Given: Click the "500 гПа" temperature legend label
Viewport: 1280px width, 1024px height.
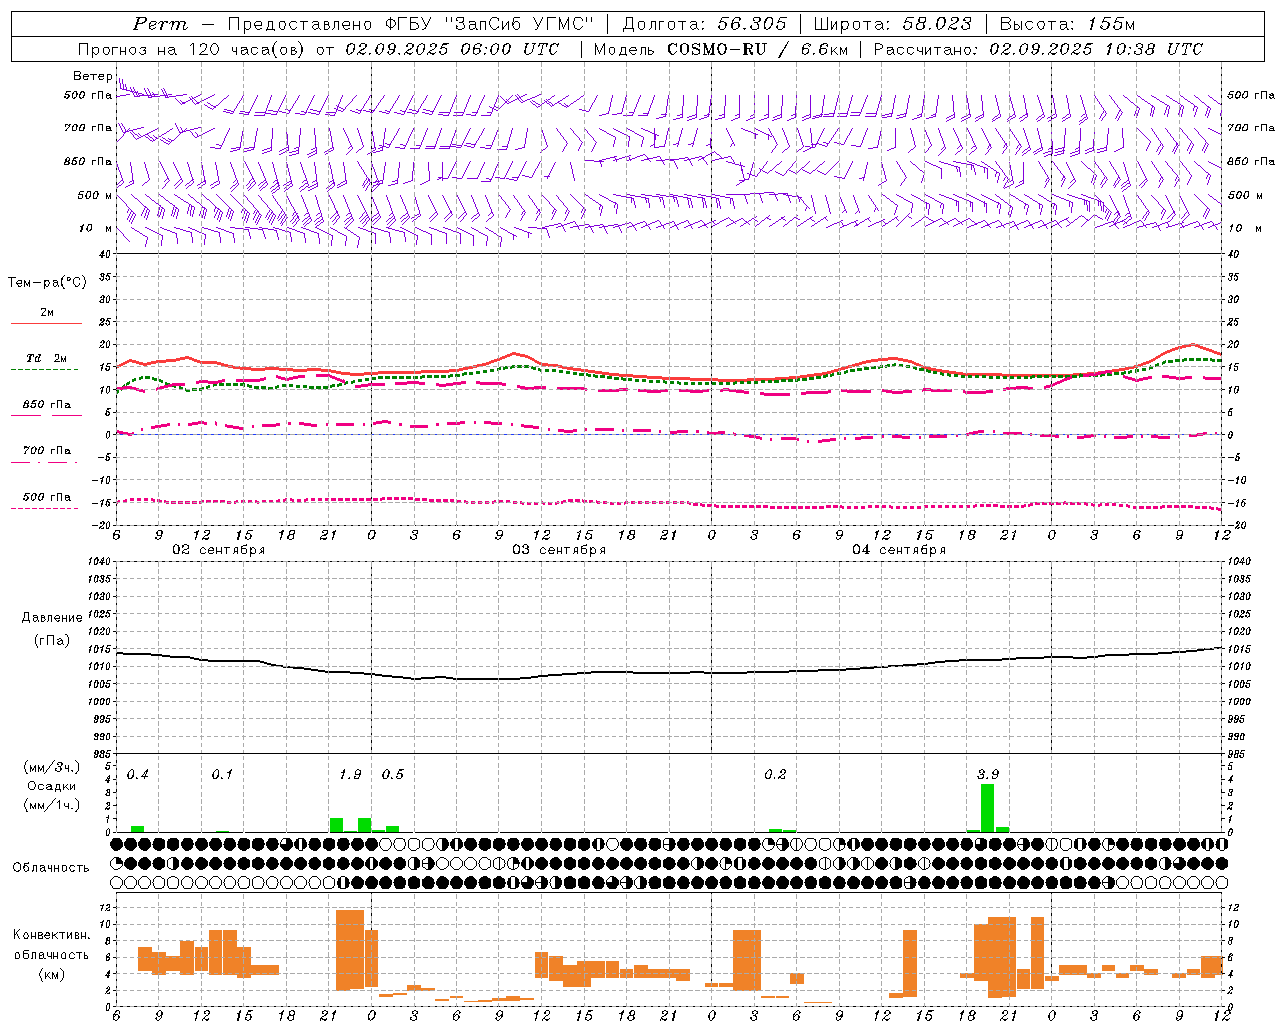Looking at the screenshot, I should coord(46,497).
